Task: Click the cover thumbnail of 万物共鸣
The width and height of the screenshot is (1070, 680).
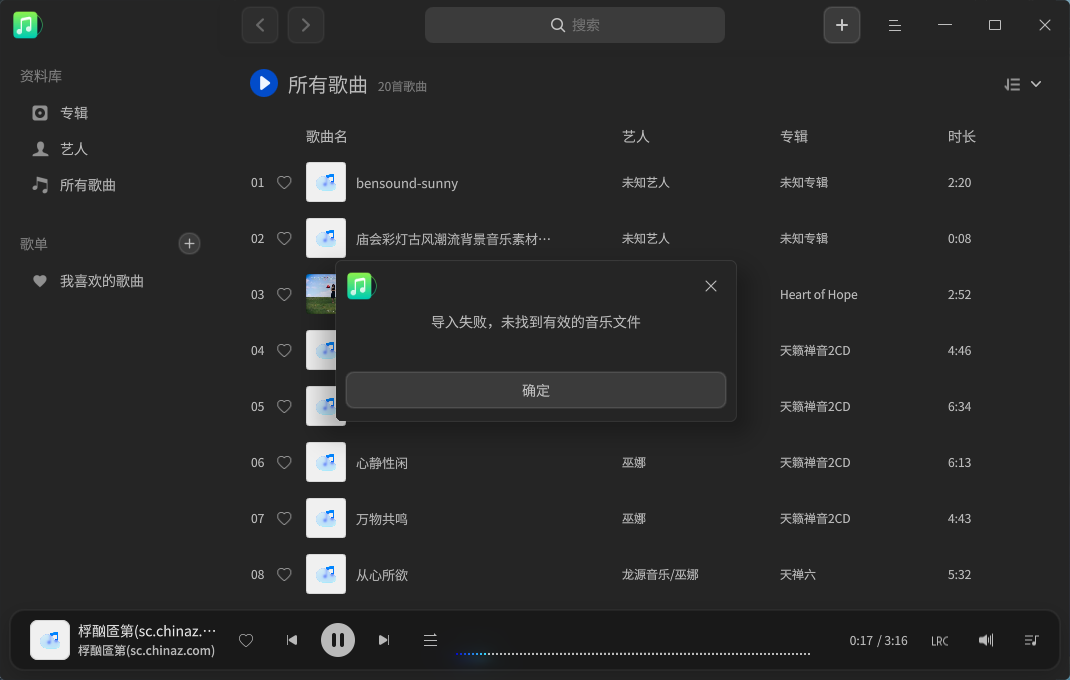Action: tap(326, 518)
